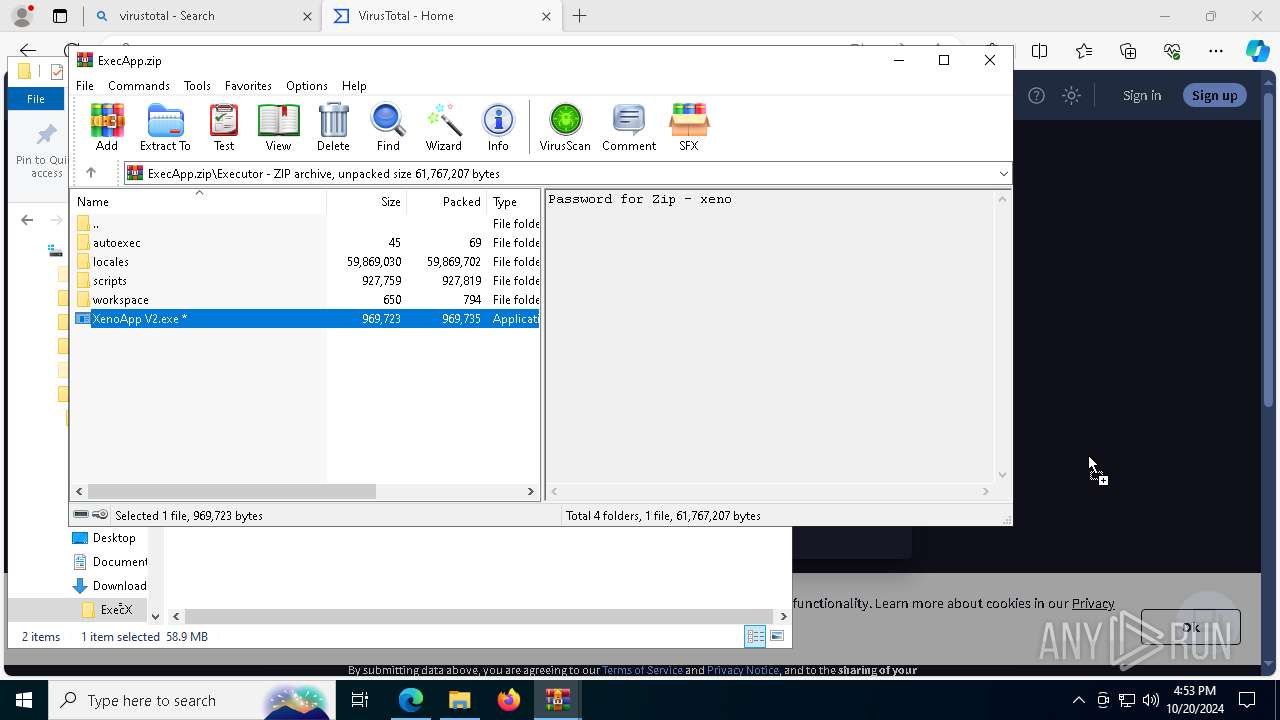The image size is (1280, 720).
Task: Sort by the Packed column header
Action: click(446, 202)
